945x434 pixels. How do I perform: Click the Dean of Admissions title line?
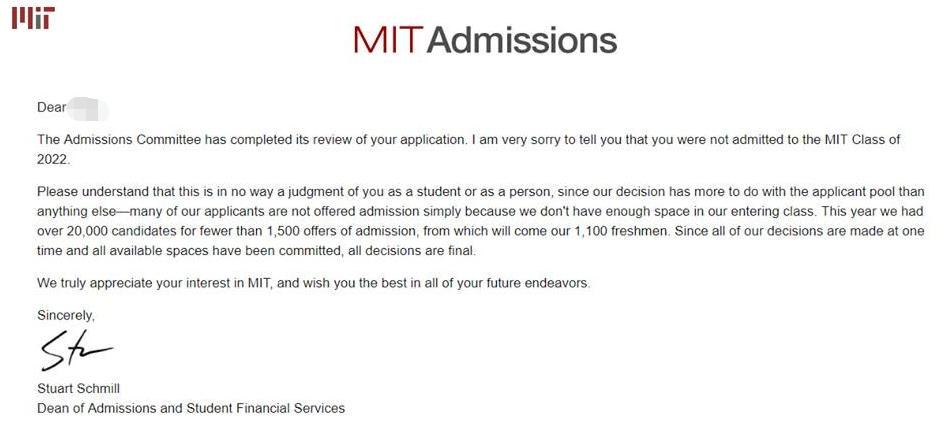191,408
